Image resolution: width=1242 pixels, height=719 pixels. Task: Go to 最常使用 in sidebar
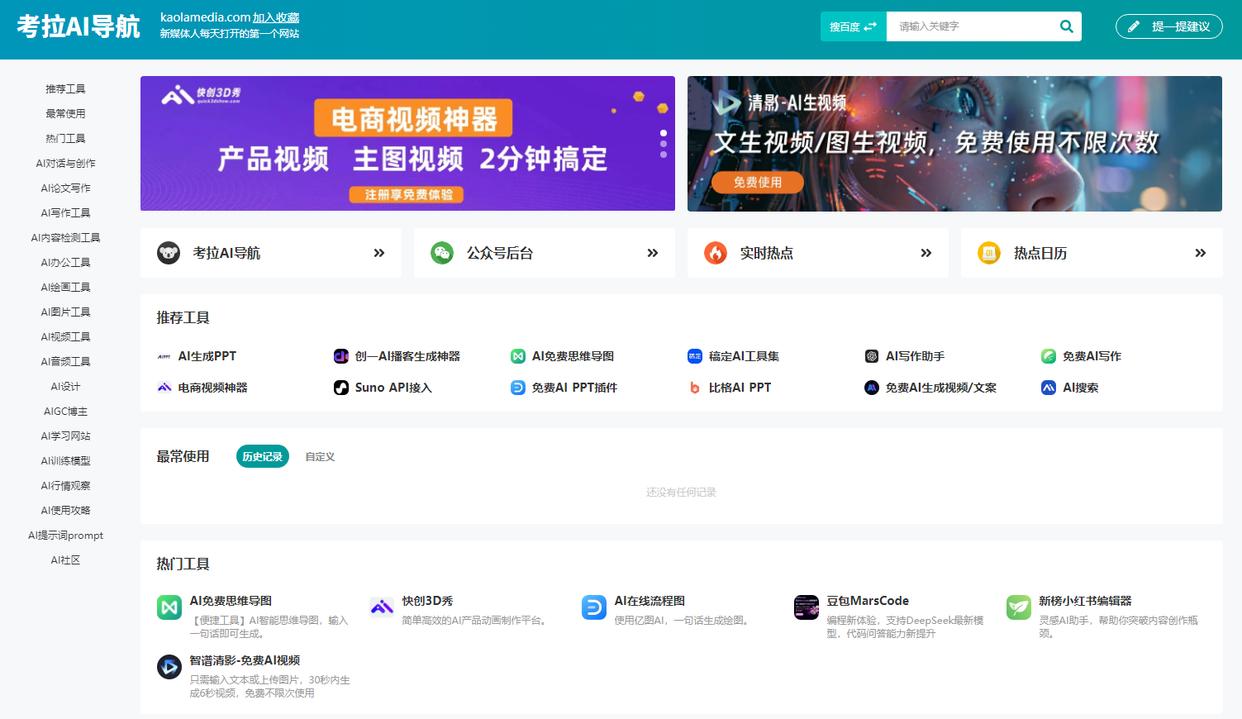coord(66,114)
